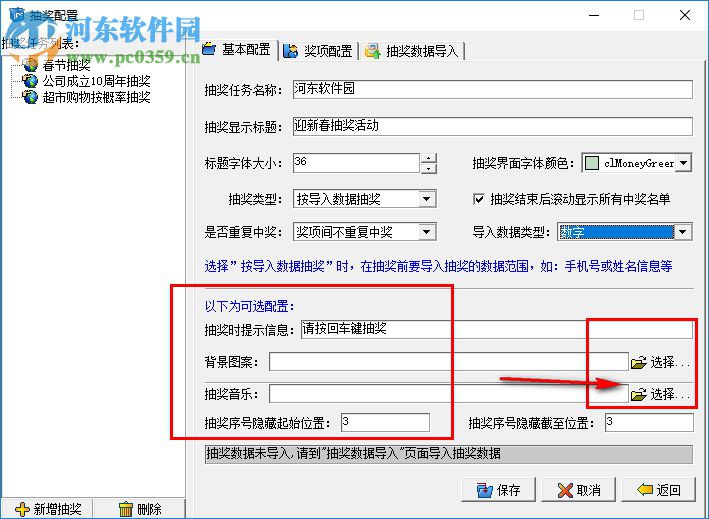This screenshot has height=519, width=709.
Task: Minimize the 抽奖配置 window
Action: 594,15
